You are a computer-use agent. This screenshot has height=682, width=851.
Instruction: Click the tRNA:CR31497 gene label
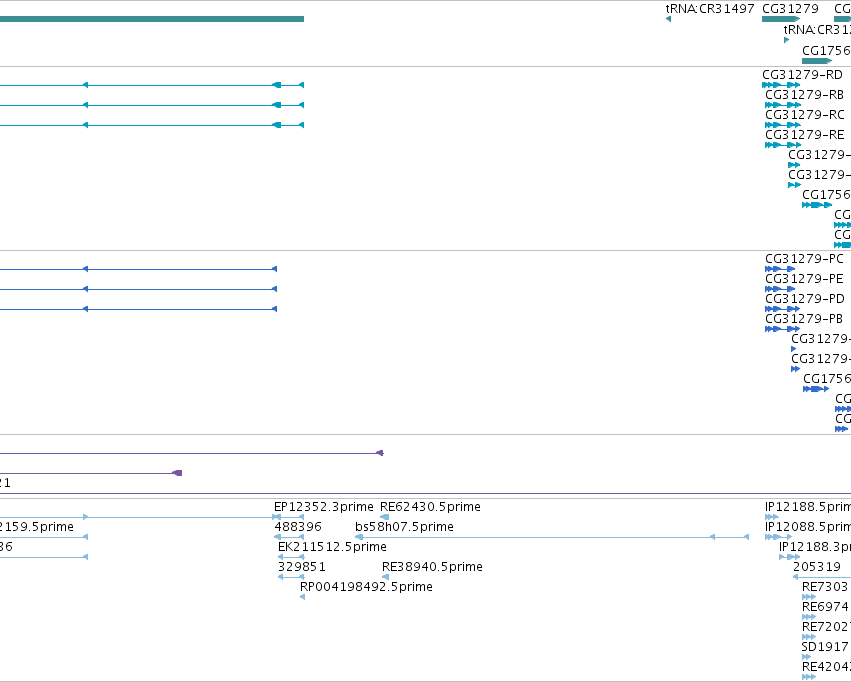[710, 9]
